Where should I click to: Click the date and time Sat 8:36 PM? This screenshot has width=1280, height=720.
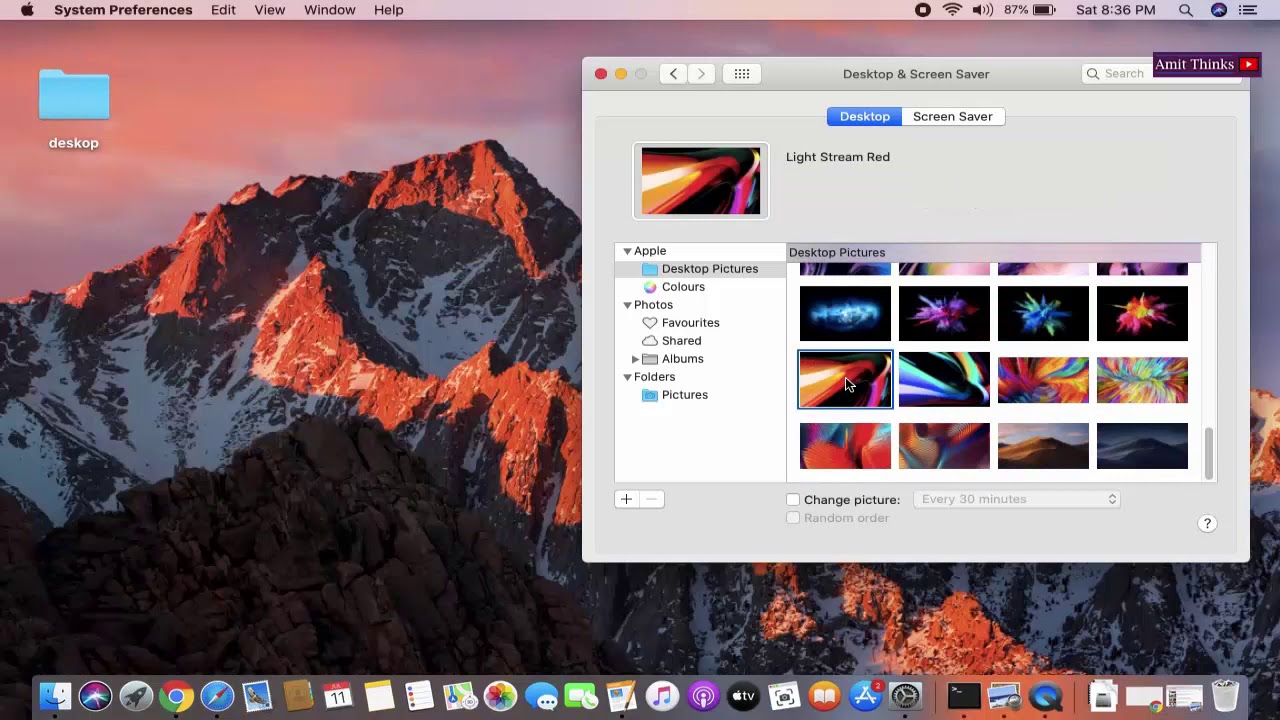(1115, 10)
